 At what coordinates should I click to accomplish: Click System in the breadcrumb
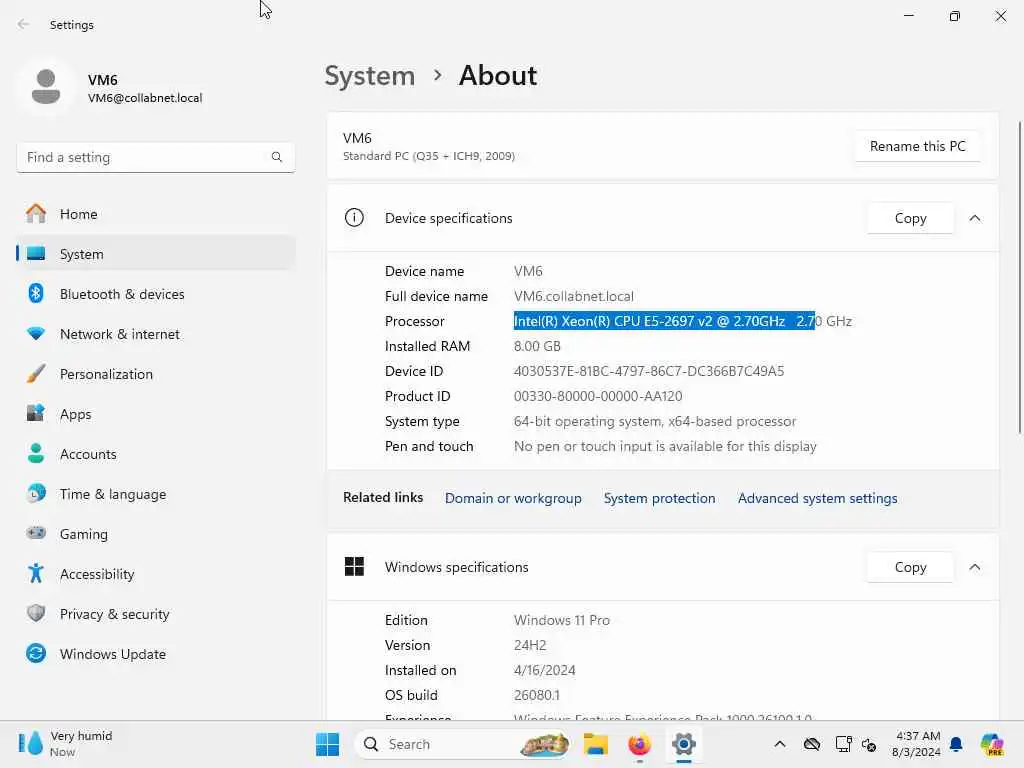pyautogui.click(x=370, y=76)
